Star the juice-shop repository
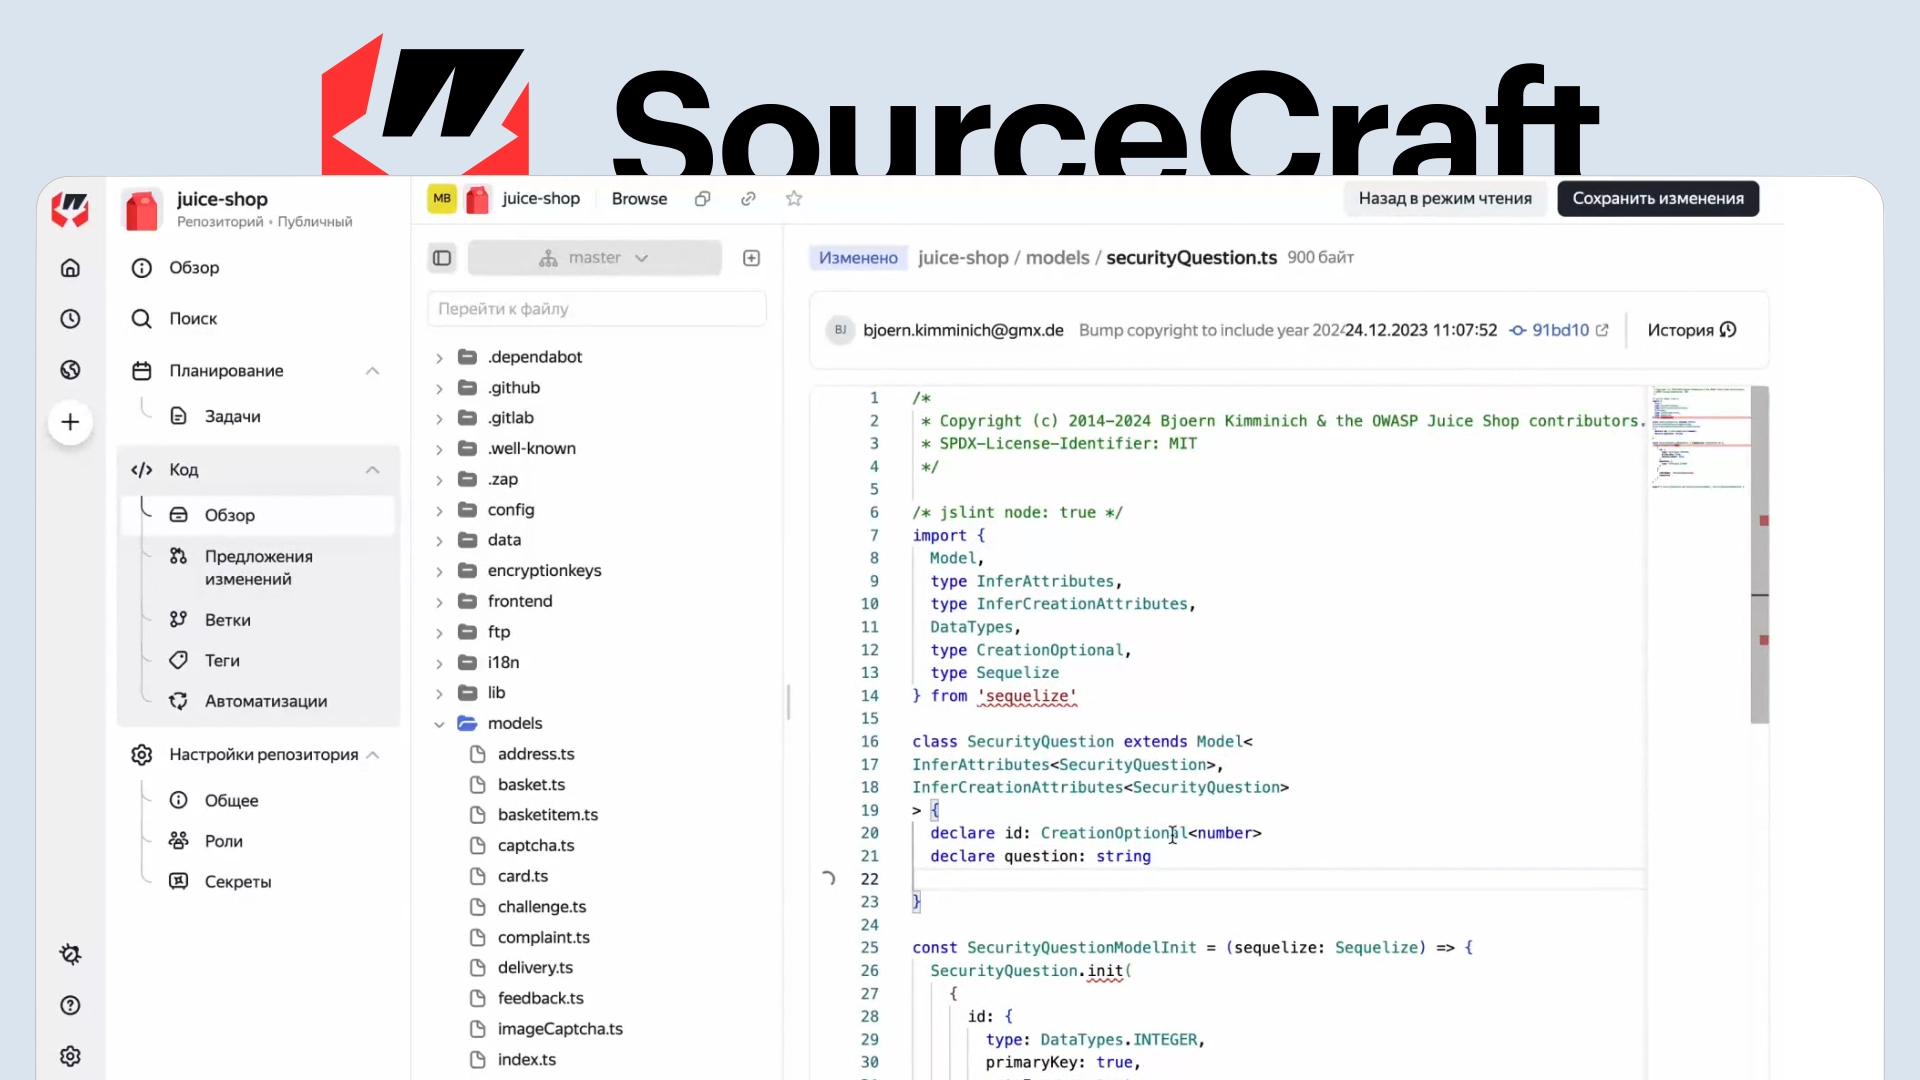 coord(794,199)
